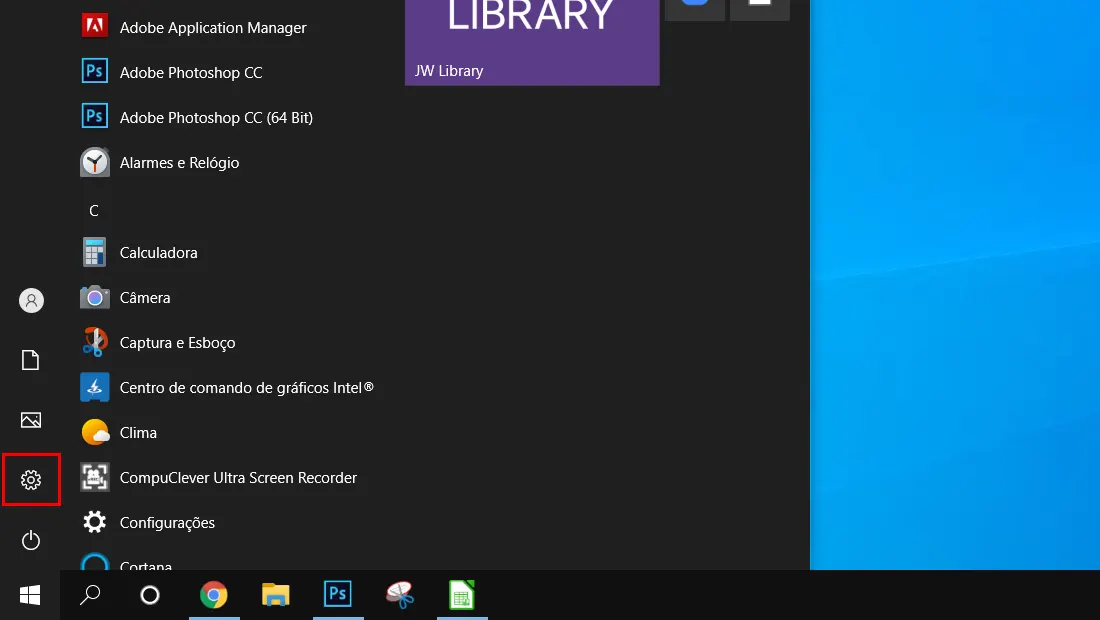Click CompuClever Ultra Screen Recorder text
Screen dimensions: 1100x620
coord(239,478)
